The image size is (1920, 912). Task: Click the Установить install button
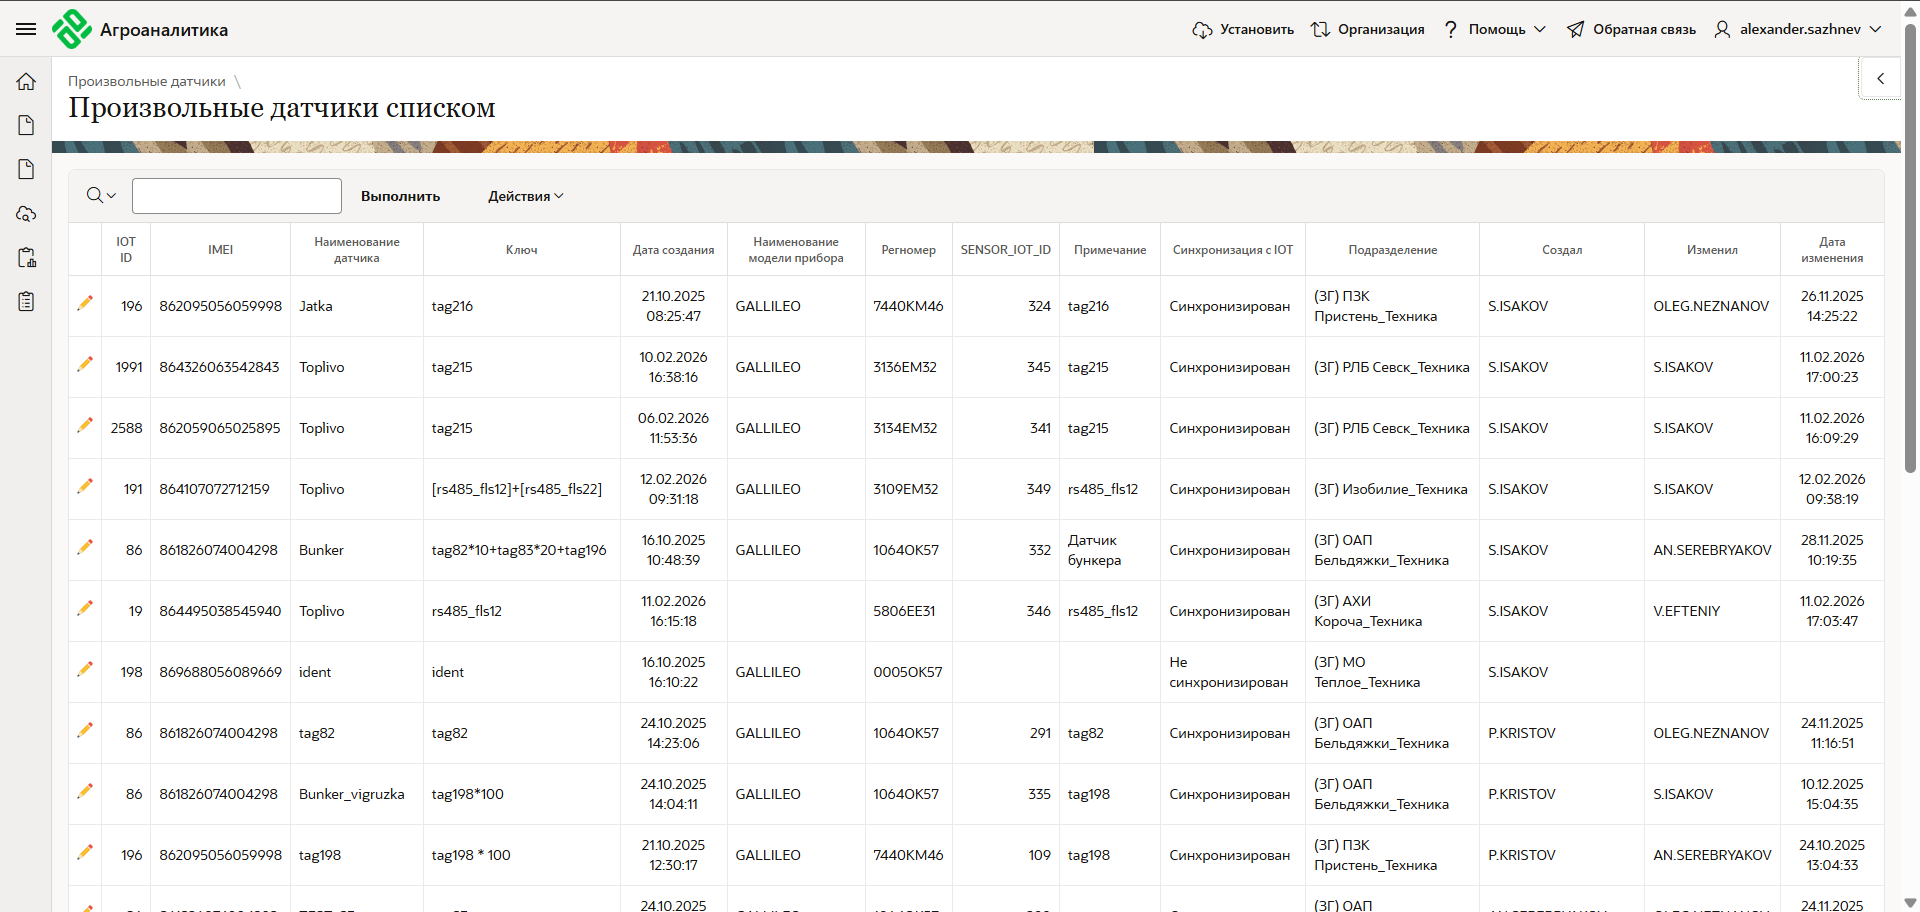click(x=1243, y=29)
